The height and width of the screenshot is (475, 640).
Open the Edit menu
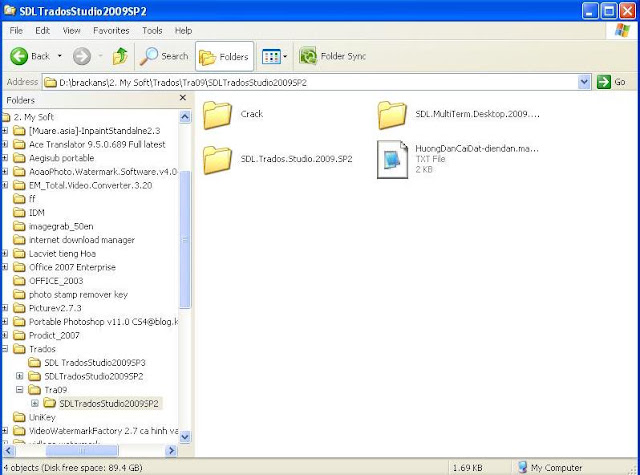pyautogui.click(x=42, y=31)
